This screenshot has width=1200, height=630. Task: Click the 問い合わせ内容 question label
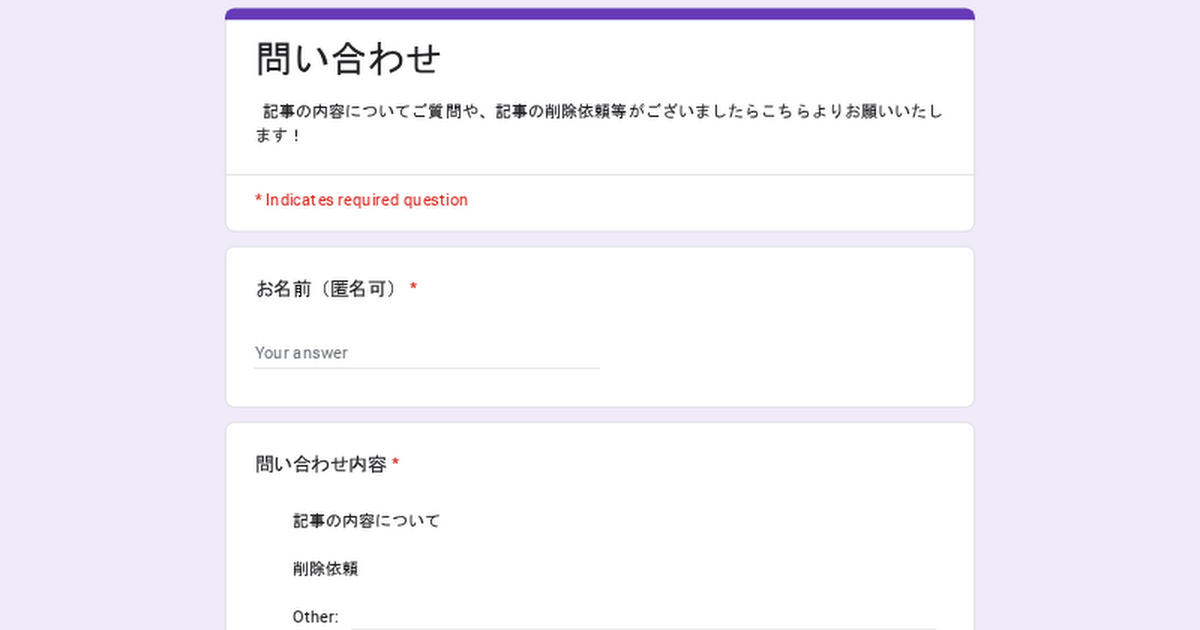pyautogui.click(x=320, y=464)
